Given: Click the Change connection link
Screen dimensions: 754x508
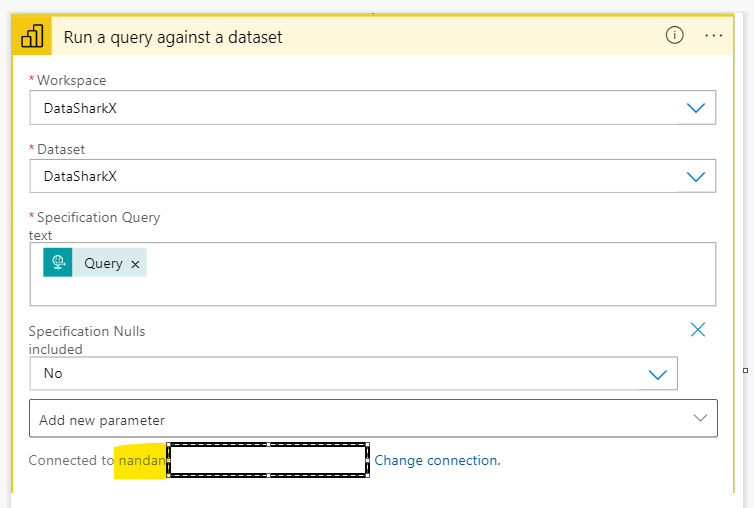Looking at the screenshot, I should [437, 460].
